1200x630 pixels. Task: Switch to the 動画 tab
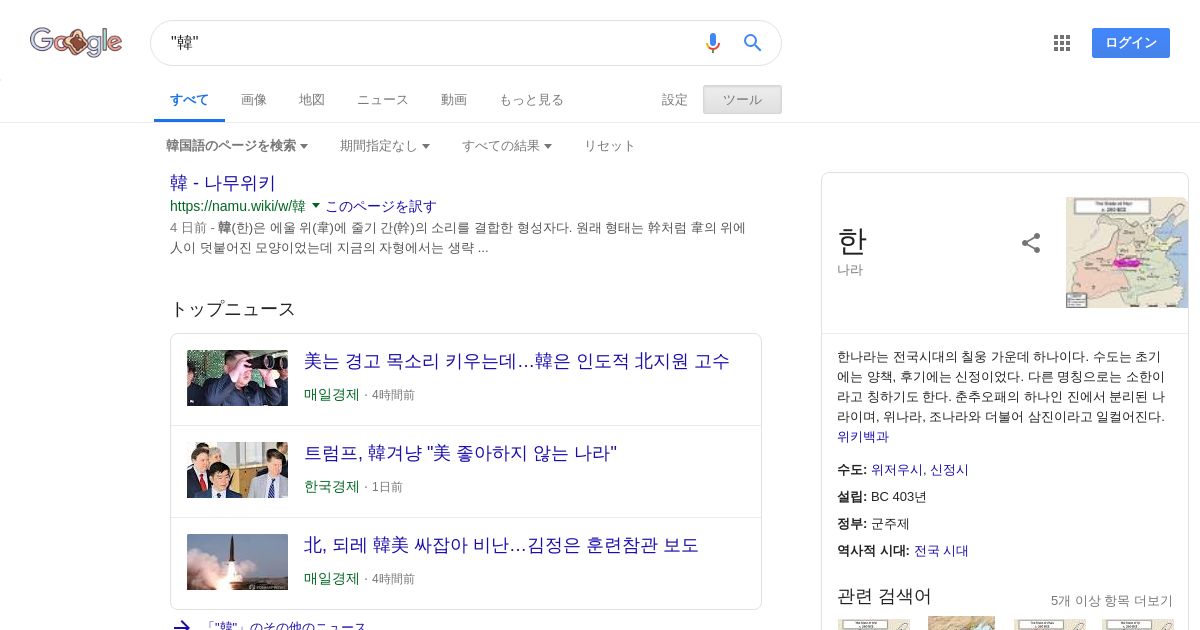tap(454, 100)
